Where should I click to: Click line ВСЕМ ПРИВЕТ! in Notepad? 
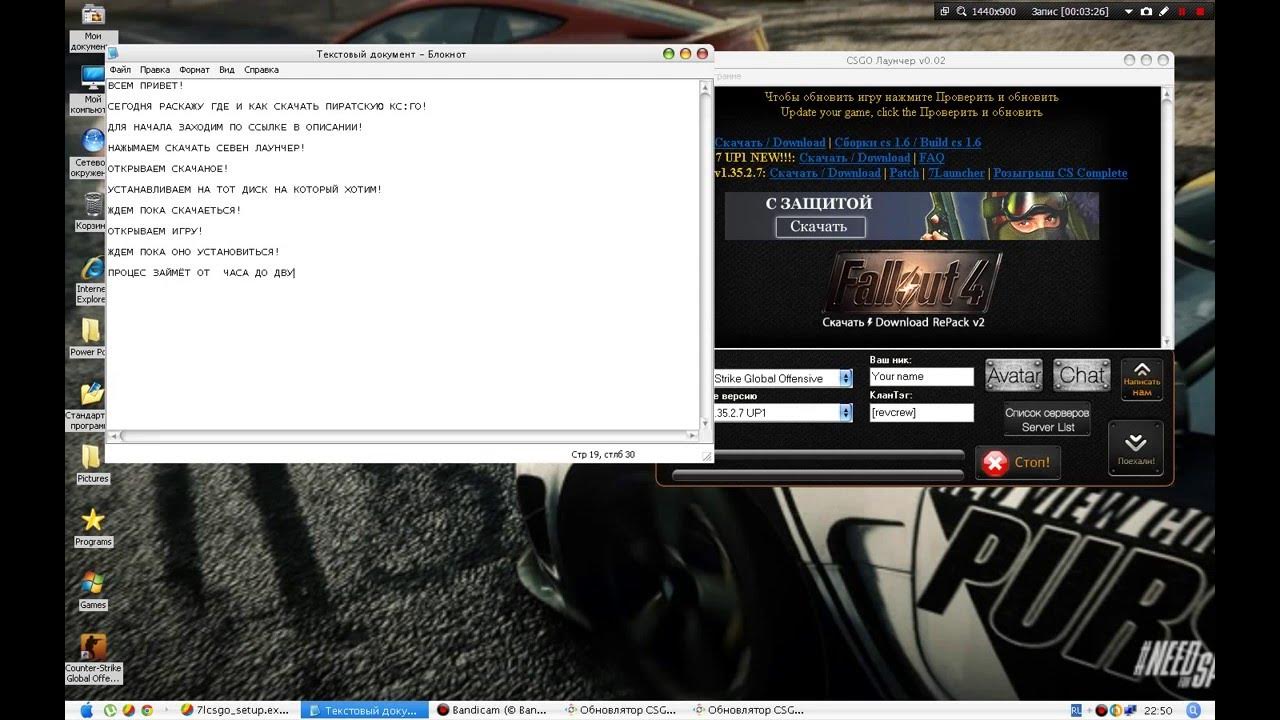point(146,86)
